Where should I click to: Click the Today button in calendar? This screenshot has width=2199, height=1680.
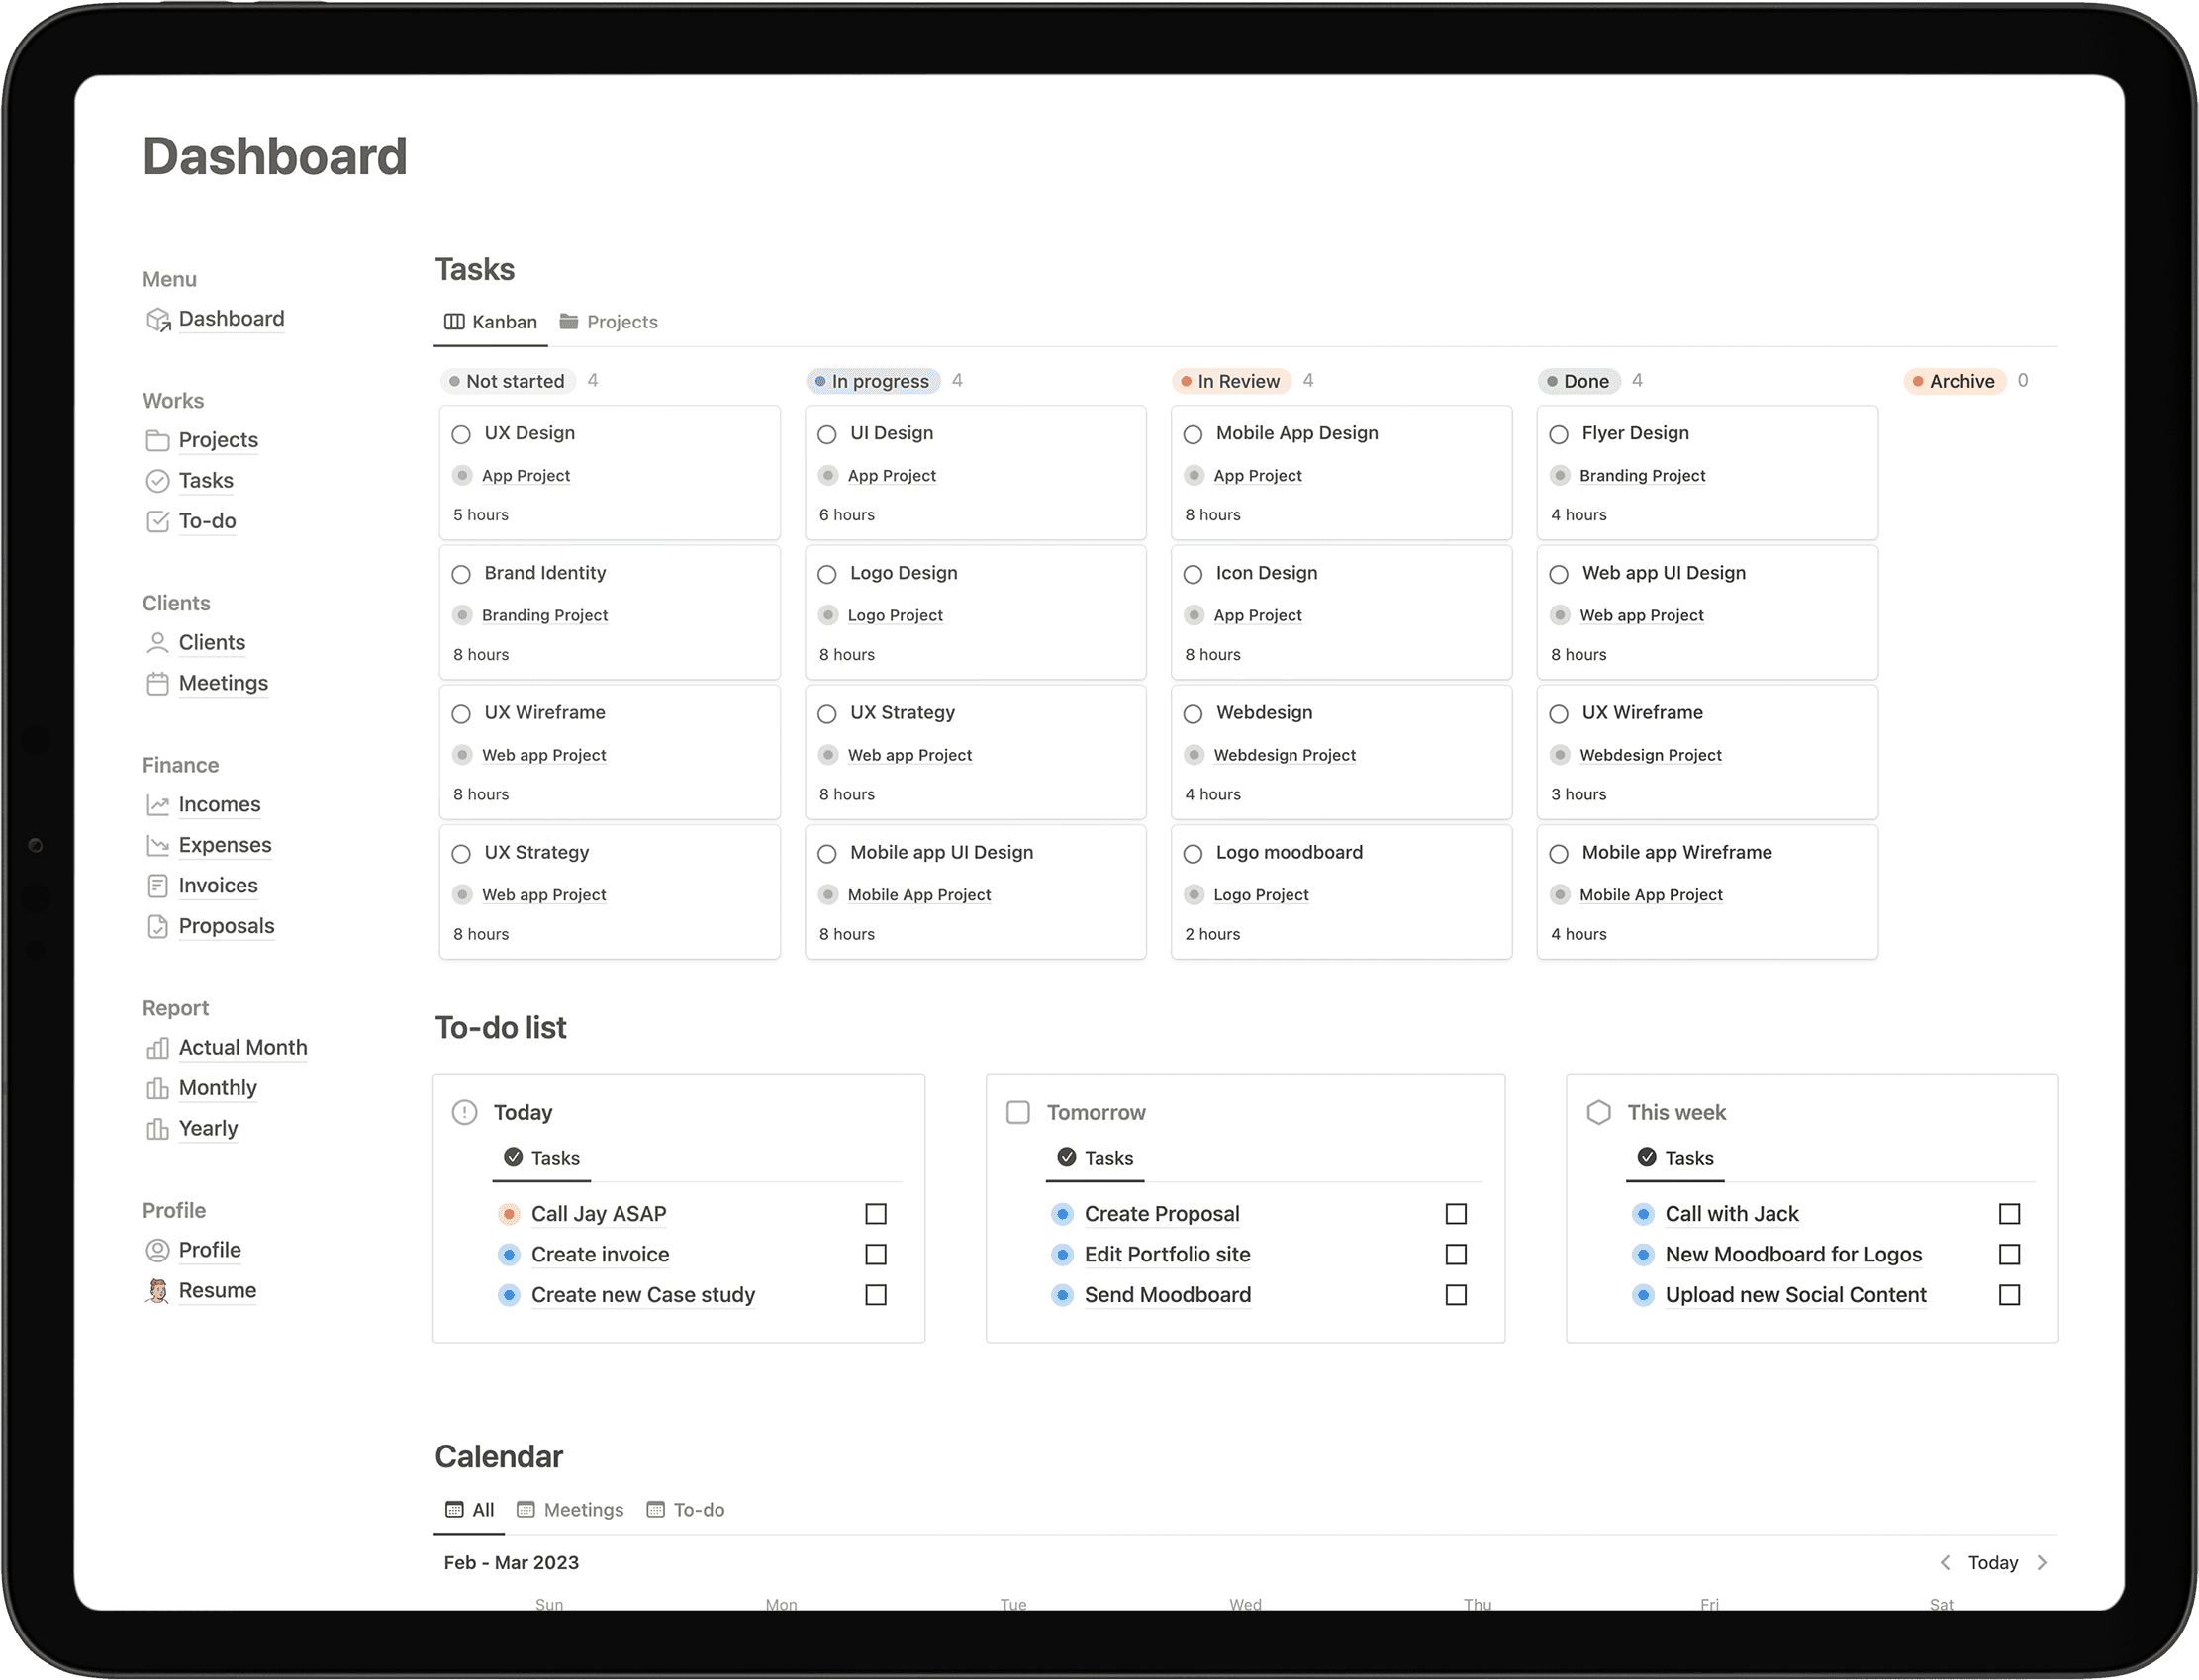pos(1993,1562)
